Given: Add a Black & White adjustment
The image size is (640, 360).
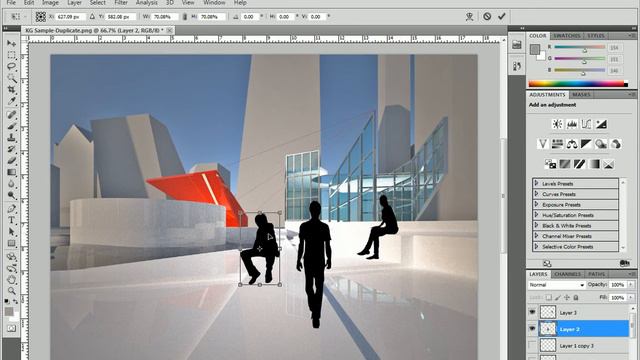Looking at the screenshot, I should 586,144.
